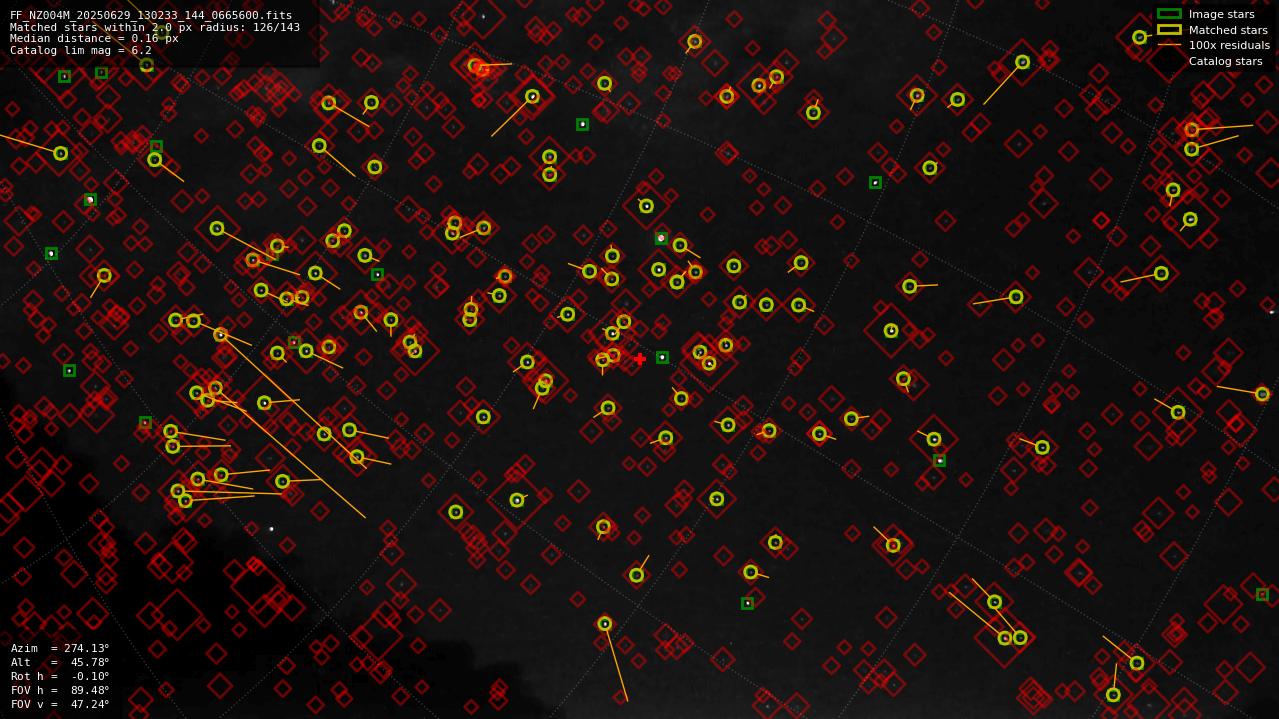This screenshot has width=1279, height=719.
Task: Click the orange 100x residuals legend line
Action: click(x=1169, y=45)
